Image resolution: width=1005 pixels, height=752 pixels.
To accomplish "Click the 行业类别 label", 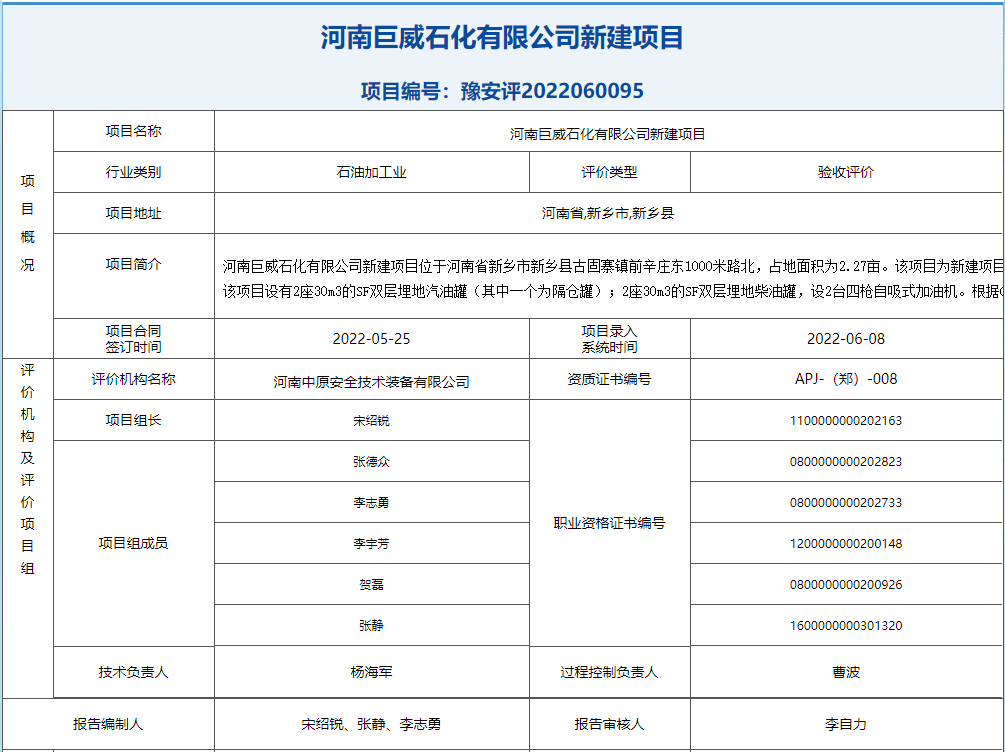I will coord(133,172).
